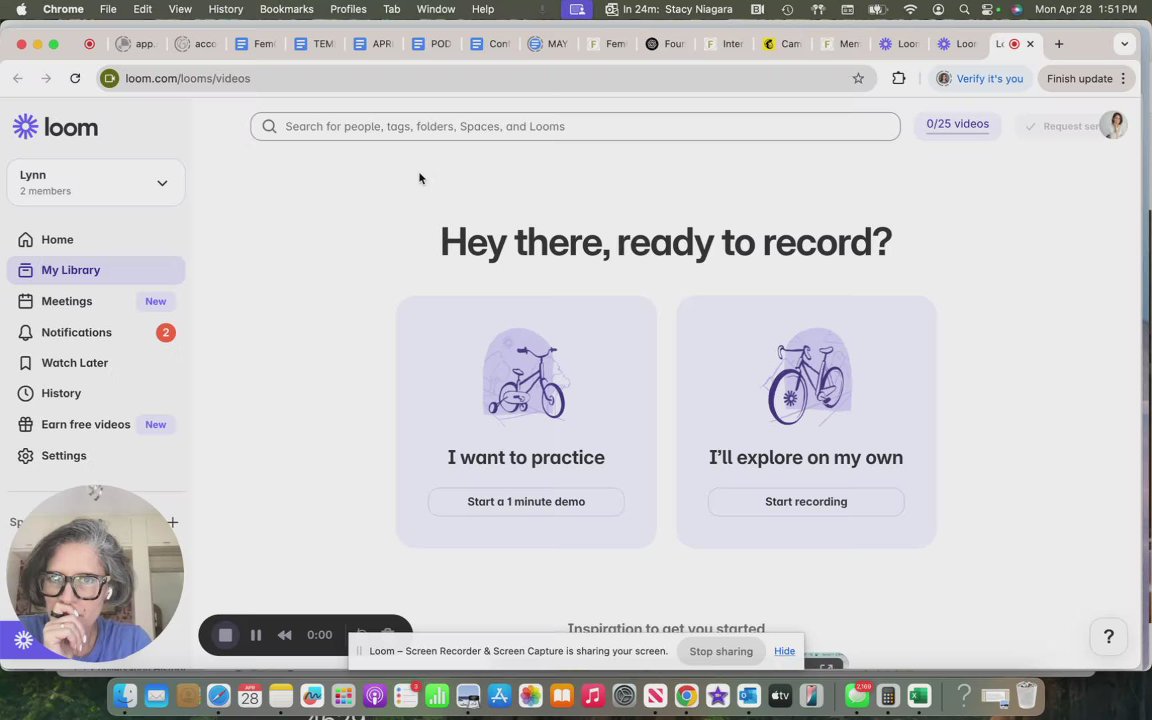Viewport: 1152px width, 720px height.
Task: Start a 1 minute demo
Action: point(526,502)
